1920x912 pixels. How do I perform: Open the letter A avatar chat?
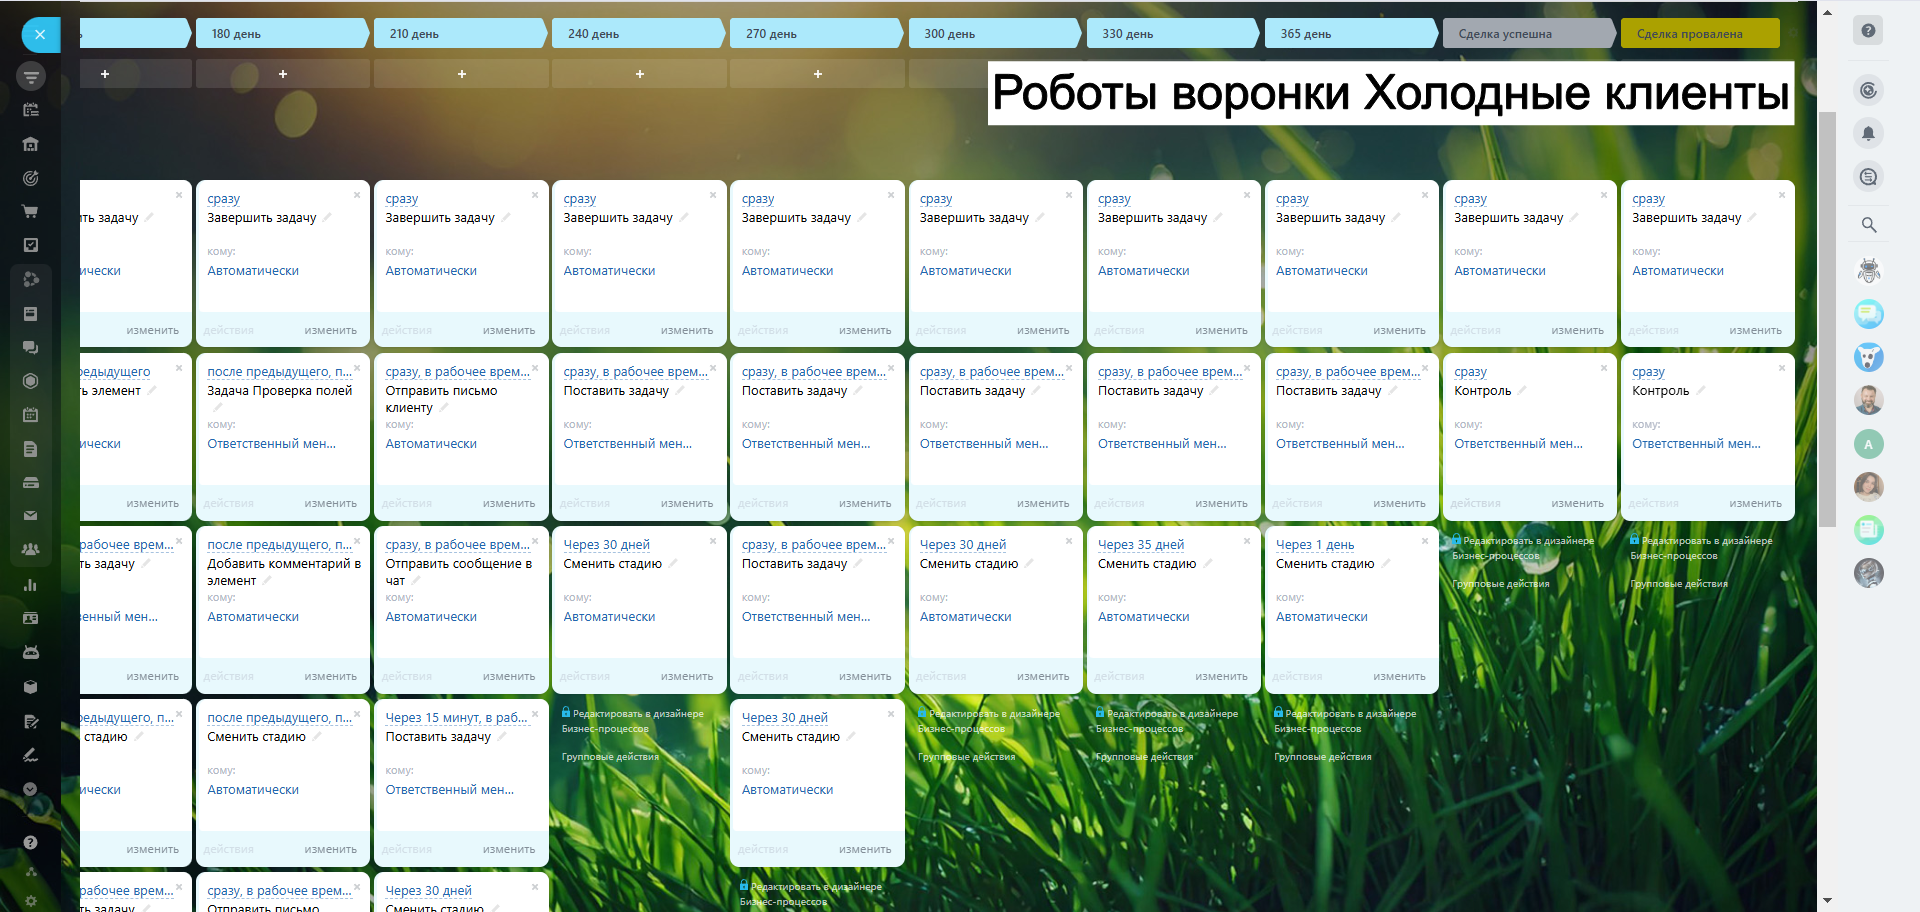(x=1868, y=444)
